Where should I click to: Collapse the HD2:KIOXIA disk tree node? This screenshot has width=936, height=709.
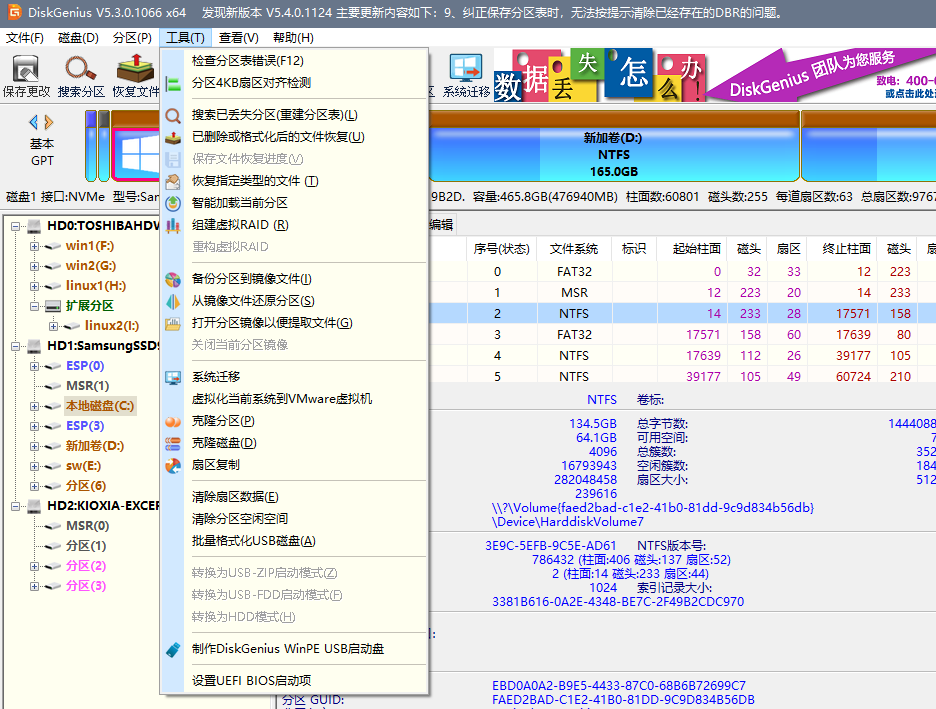16,506
